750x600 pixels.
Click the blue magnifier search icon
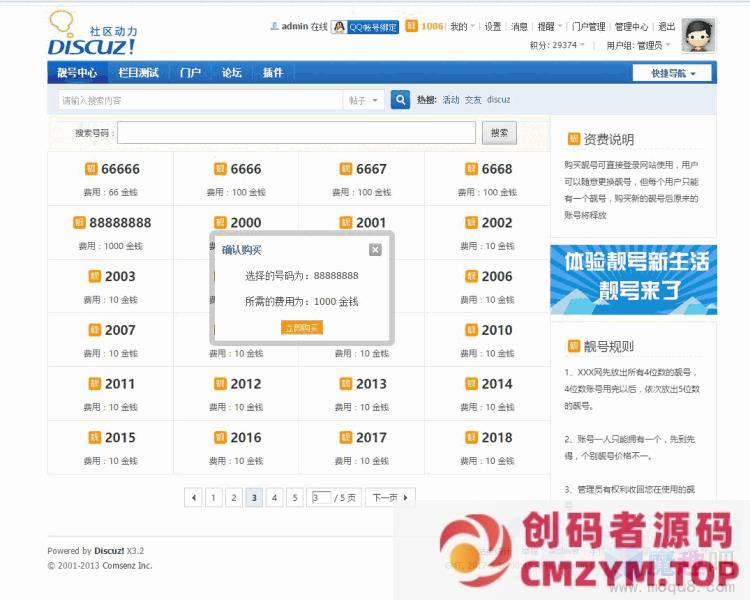pos(400,100)
